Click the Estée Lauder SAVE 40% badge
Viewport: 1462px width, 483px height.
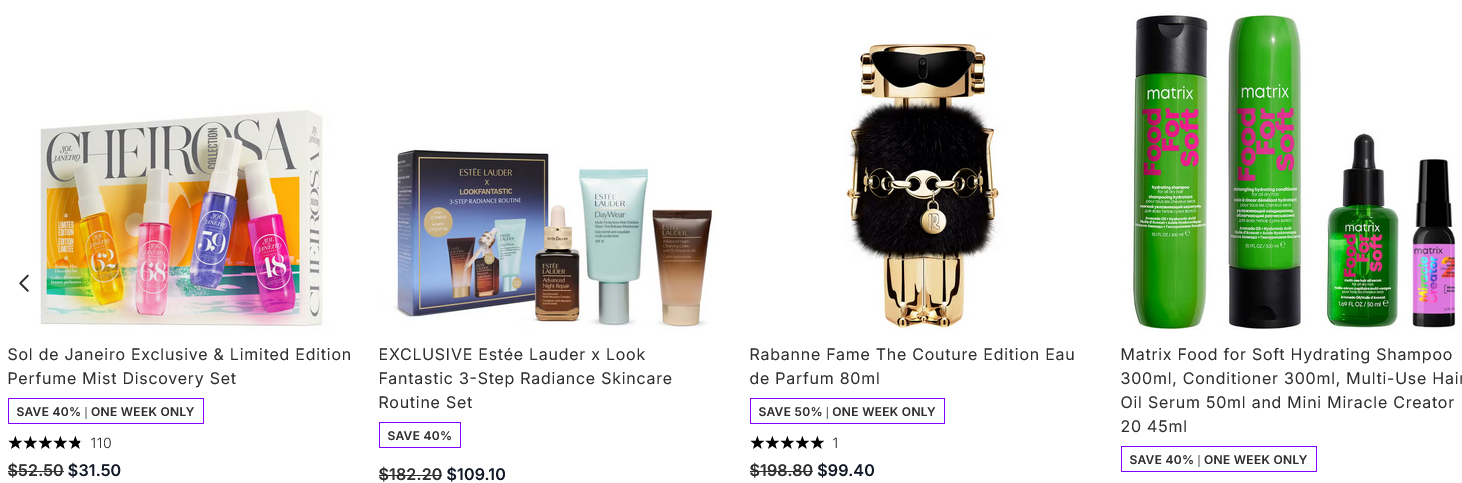tap(420, 435)
